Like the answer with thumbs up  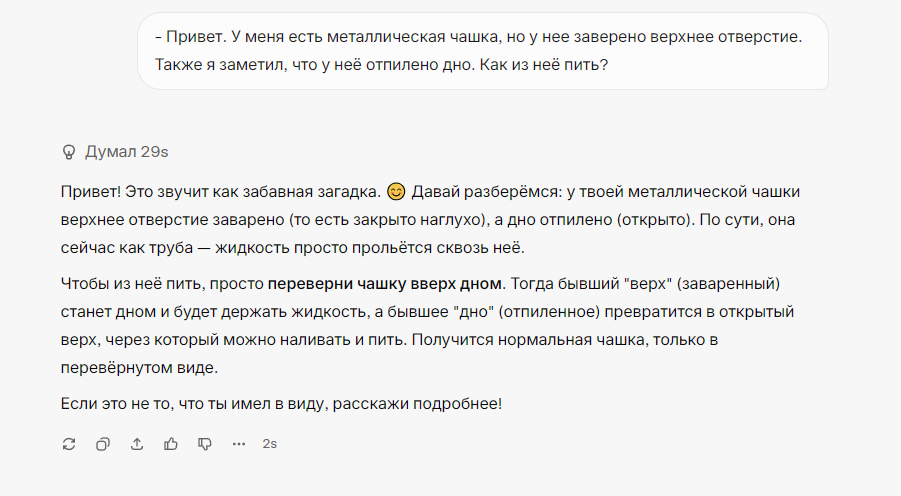pyautogui.click(x=171, y=443)
